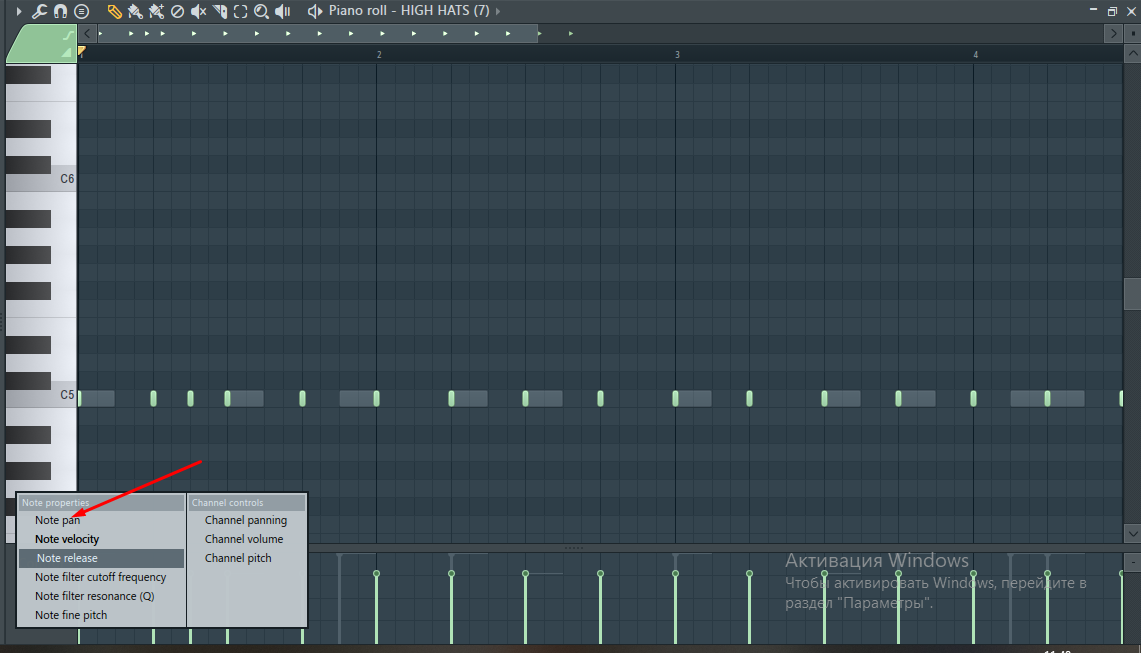Click the C5 piano key

[x=41, y=395]
